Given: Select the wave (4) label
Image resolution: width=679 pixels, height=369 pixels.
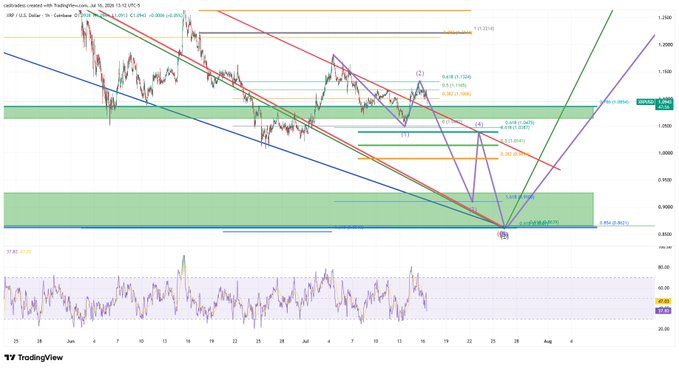Looking at the screenshot, I should [x=479, y=124].
